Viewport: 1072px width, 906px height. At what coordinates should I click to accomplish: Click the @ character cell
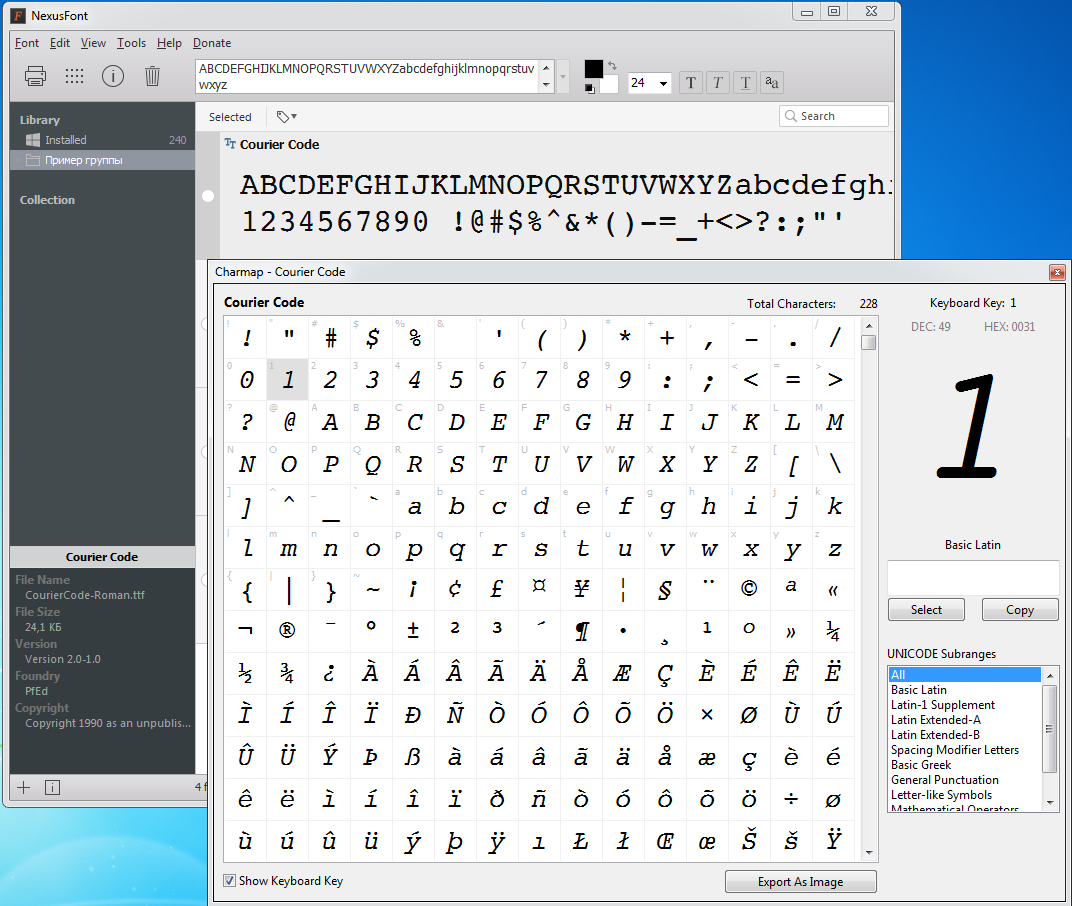click(289, 421)
